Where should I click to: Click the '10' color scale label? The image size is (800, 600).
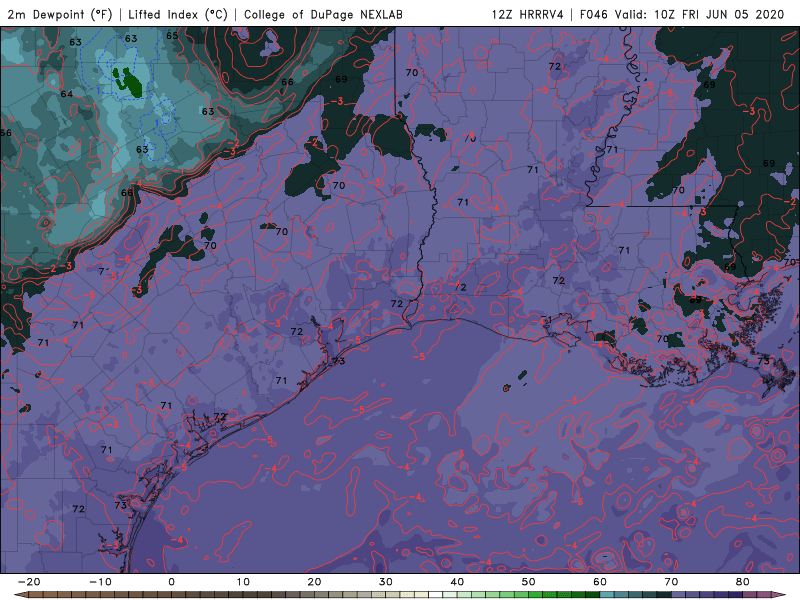[x=243, y=582]
